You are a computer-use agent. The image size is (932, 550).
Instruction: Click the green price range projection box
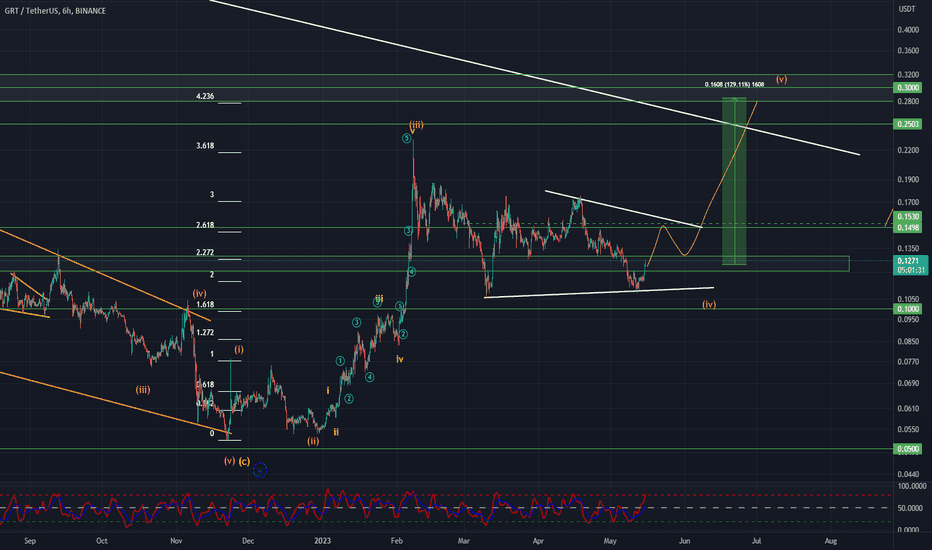[x=734, y=181]
